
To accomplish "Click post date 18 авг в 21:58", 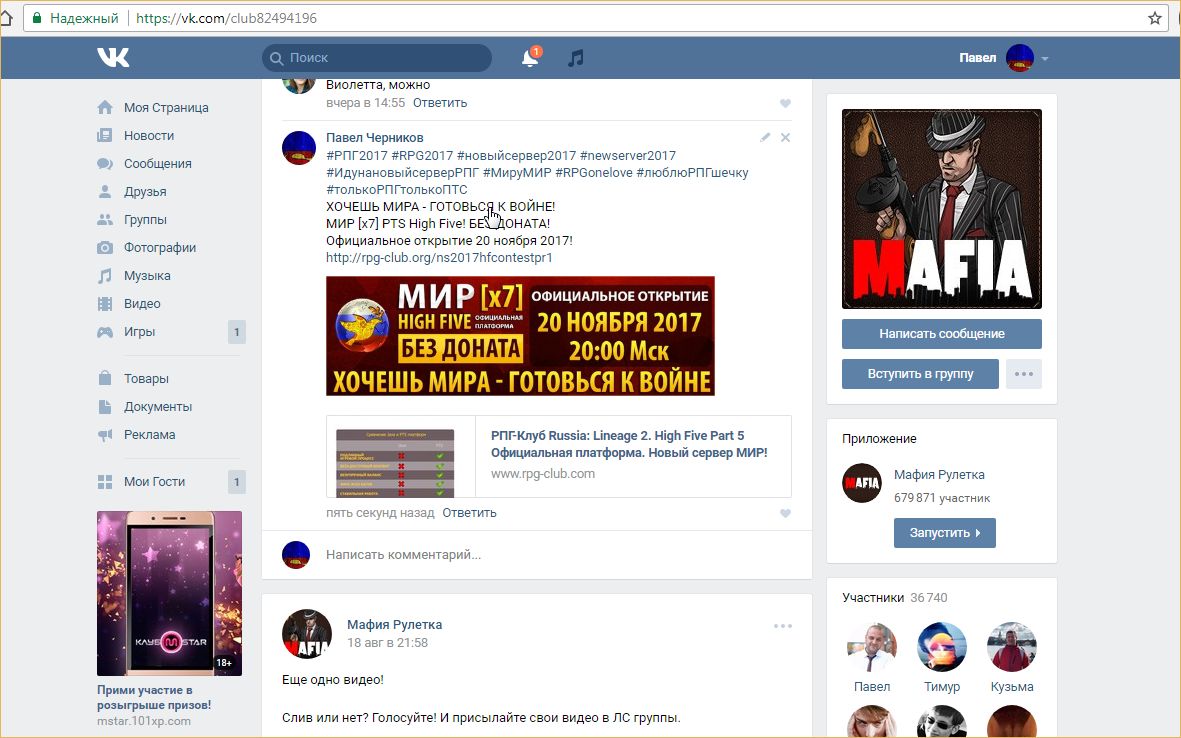I will [387, 643].
